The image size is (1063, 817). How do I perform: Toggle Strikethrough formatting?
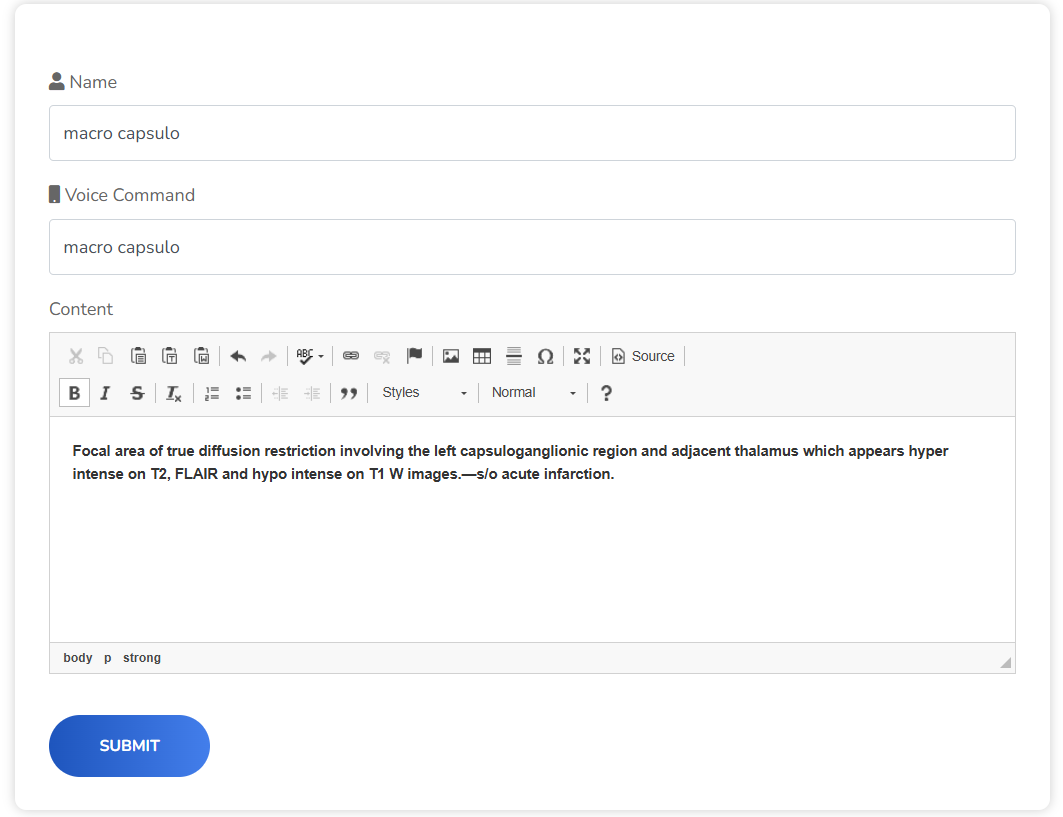click(x=137, y=393)
